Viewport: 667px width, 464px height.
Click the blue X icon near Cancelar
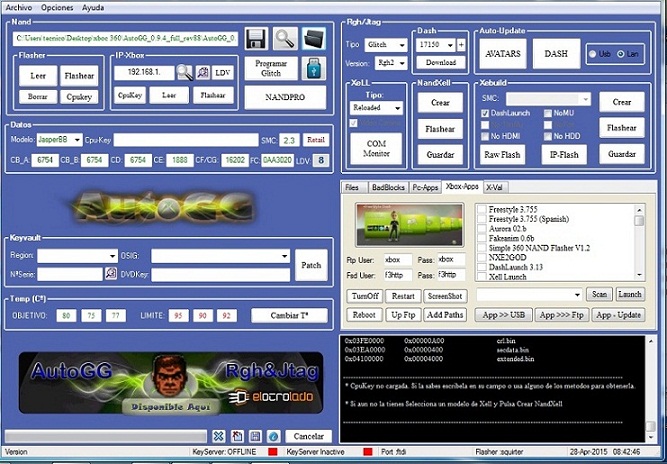click(x=218, y=436)
